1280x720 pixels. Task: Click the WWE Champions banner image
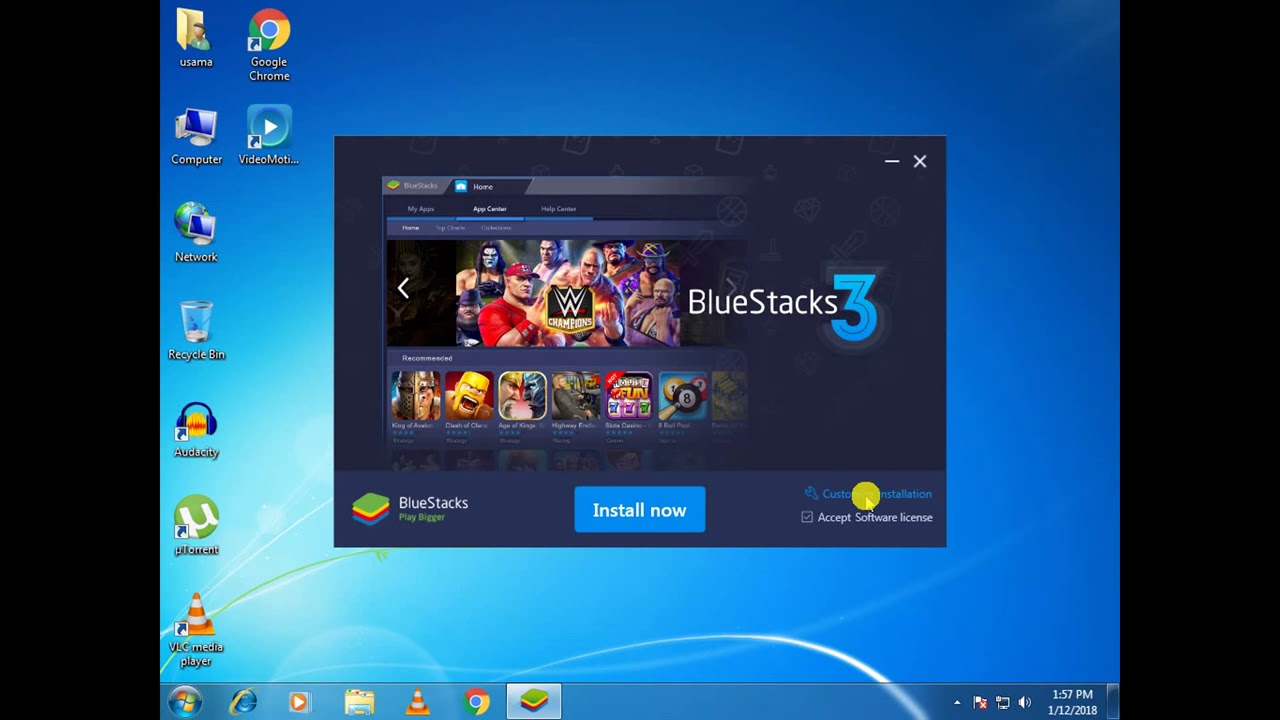(x=568, y=293)
